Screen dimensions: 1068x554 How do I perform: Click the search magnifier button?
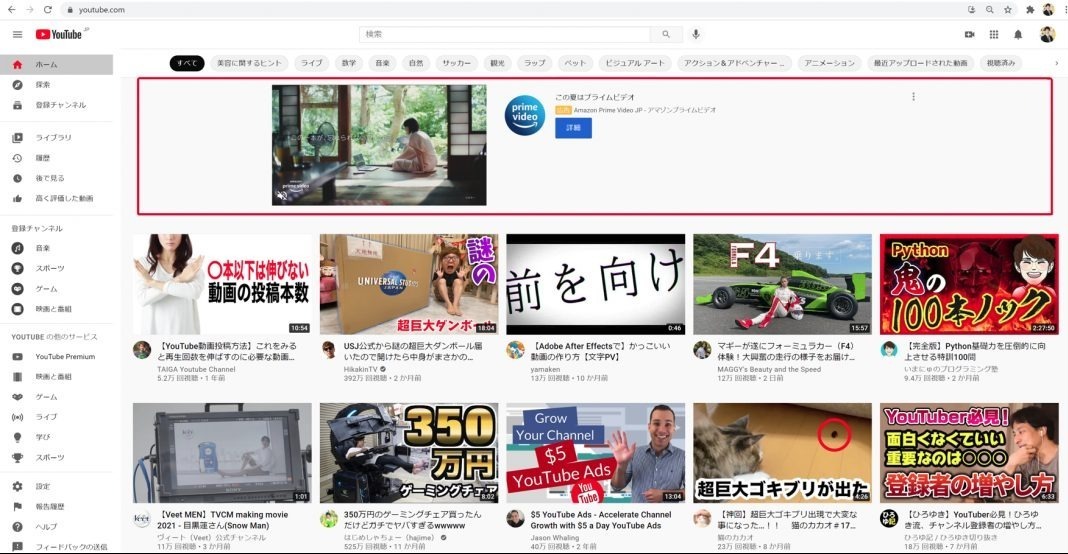click(665, 34)
